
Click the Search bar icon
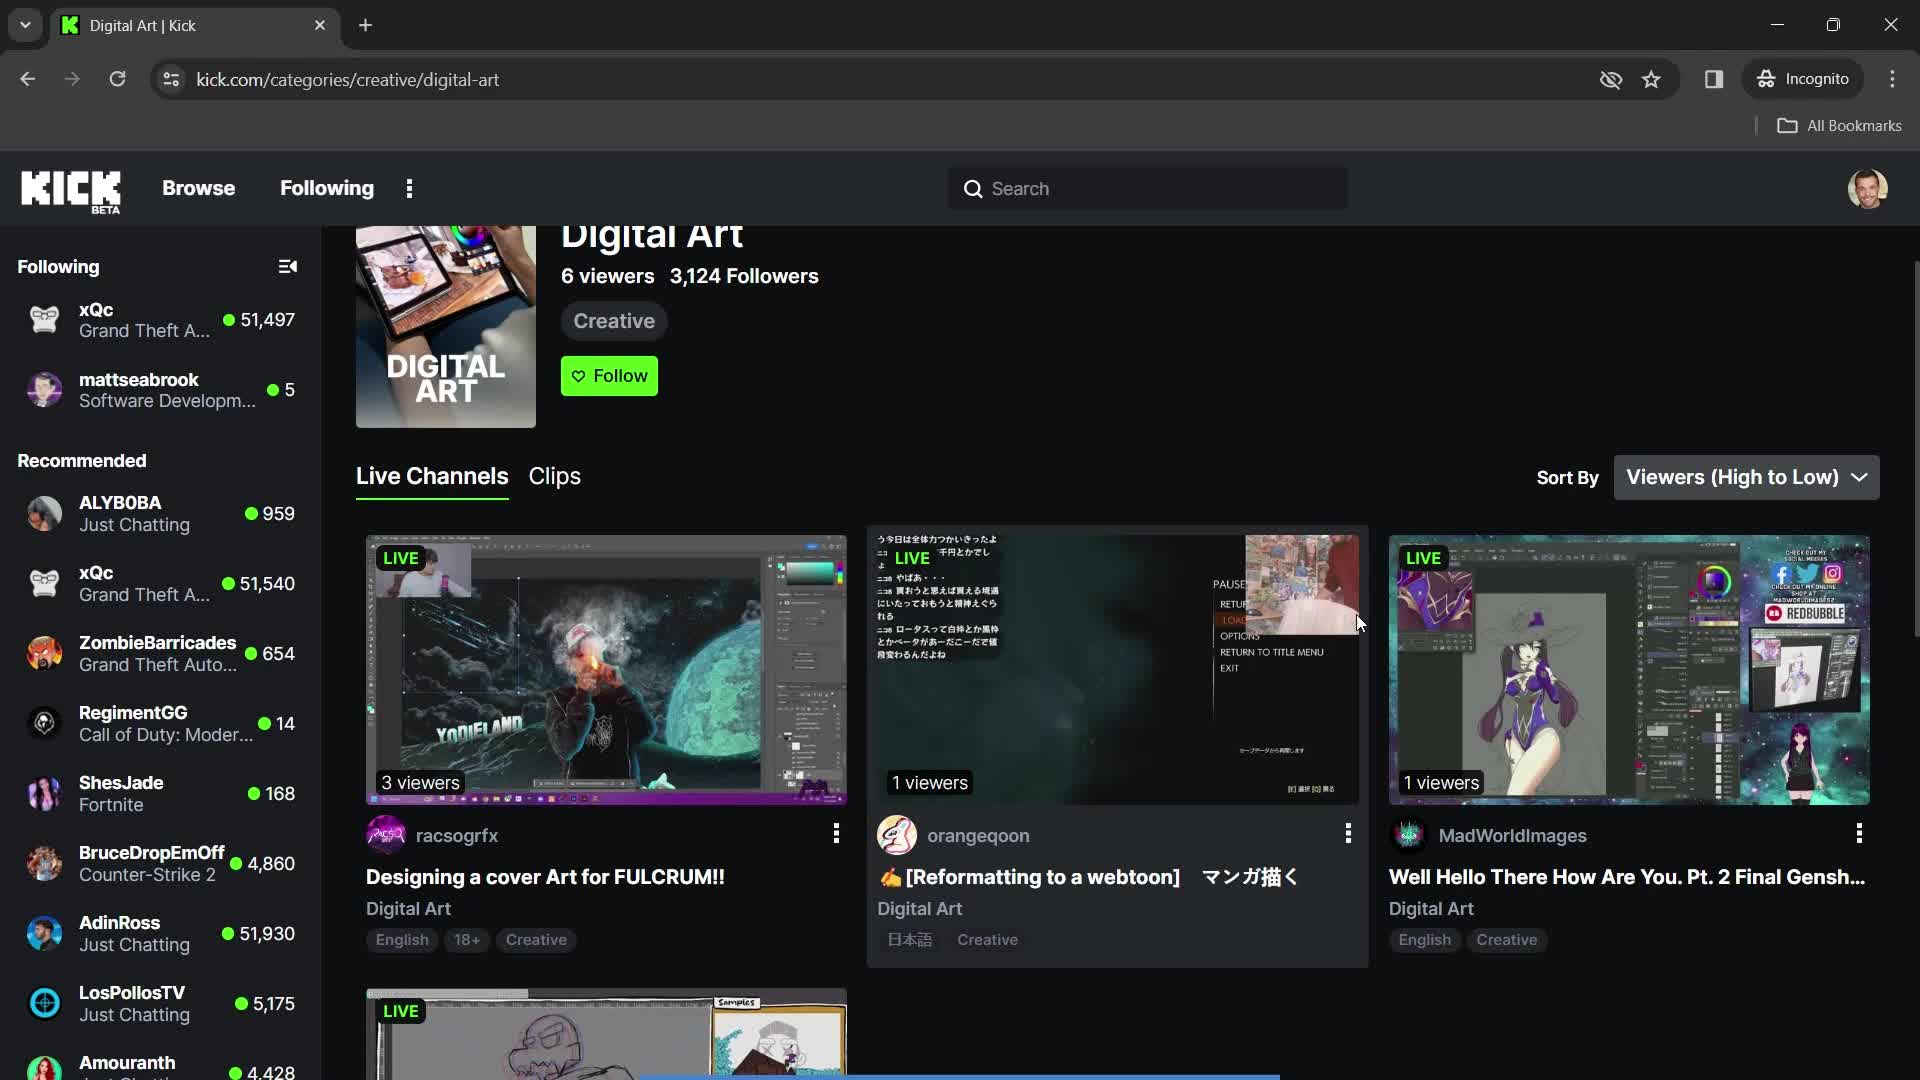pyautogui.click(x=973, y=189)
